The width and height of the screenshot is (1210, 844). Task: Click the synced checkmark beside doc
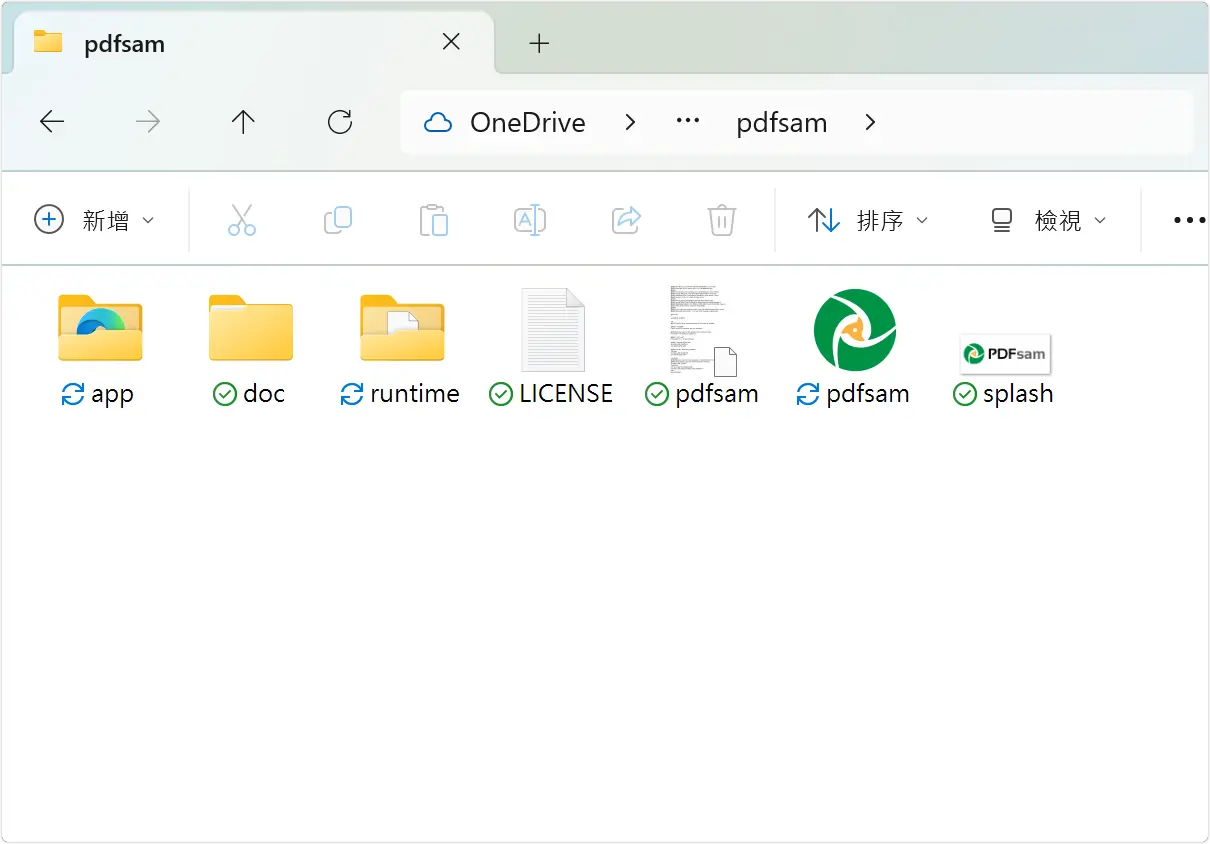click(x=225, y=395)
